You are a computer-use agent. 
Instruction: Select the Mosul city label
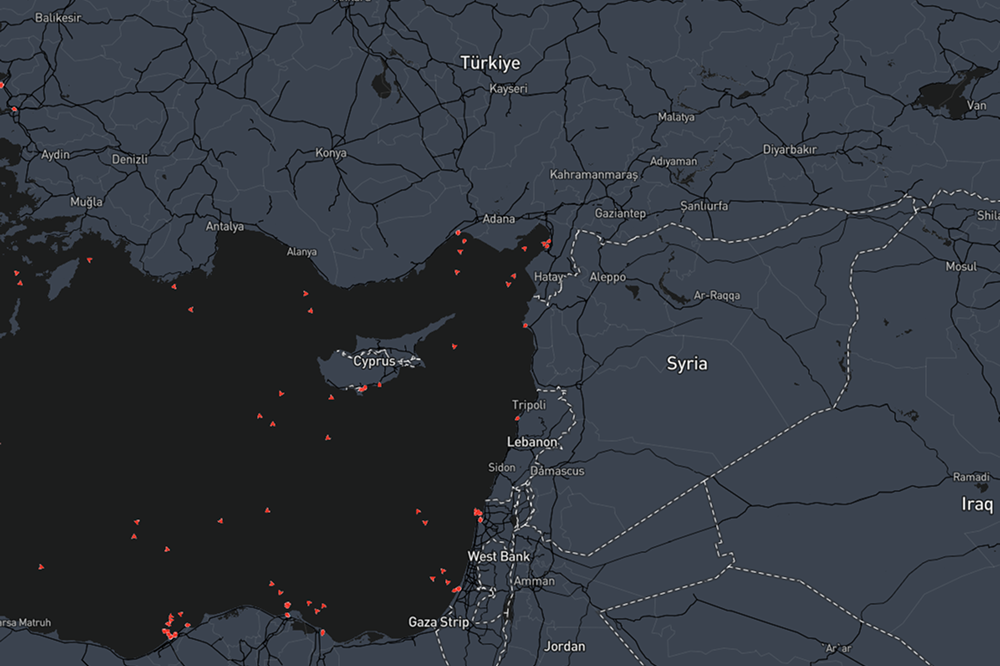coord(961,267)
